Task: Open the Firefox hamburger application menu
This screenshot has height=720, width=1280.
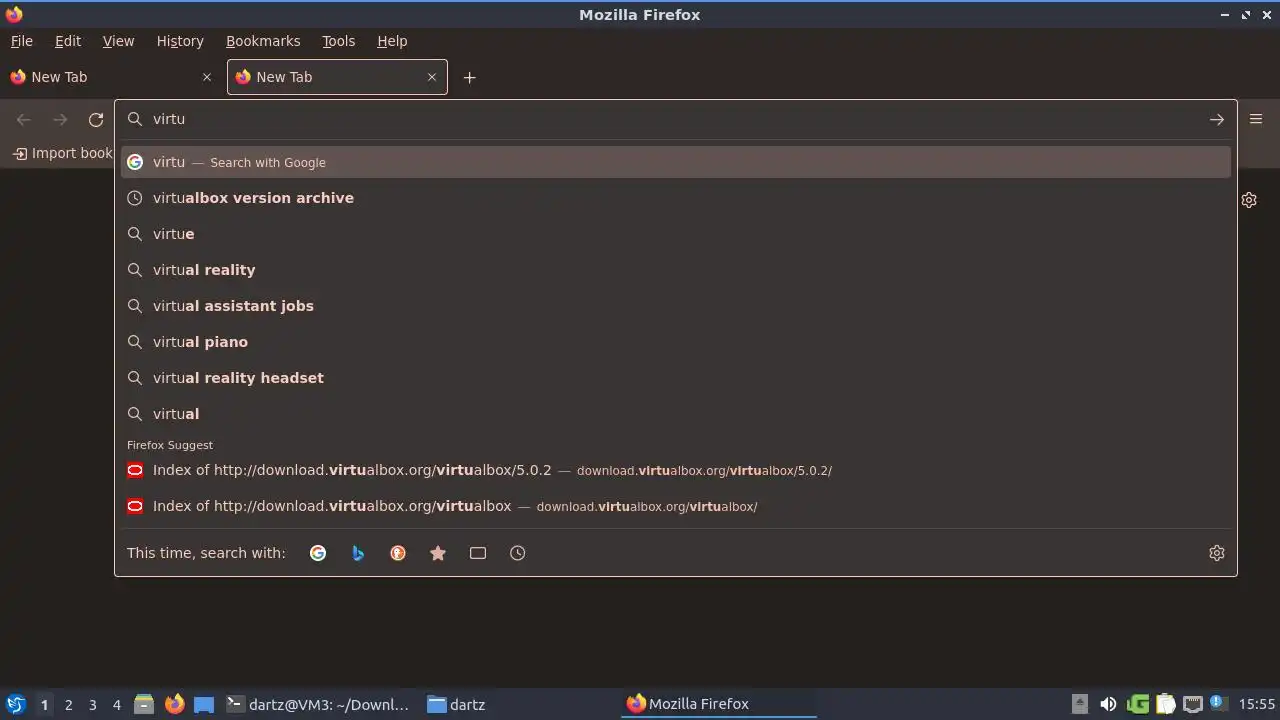Action: coord(1256,119)
